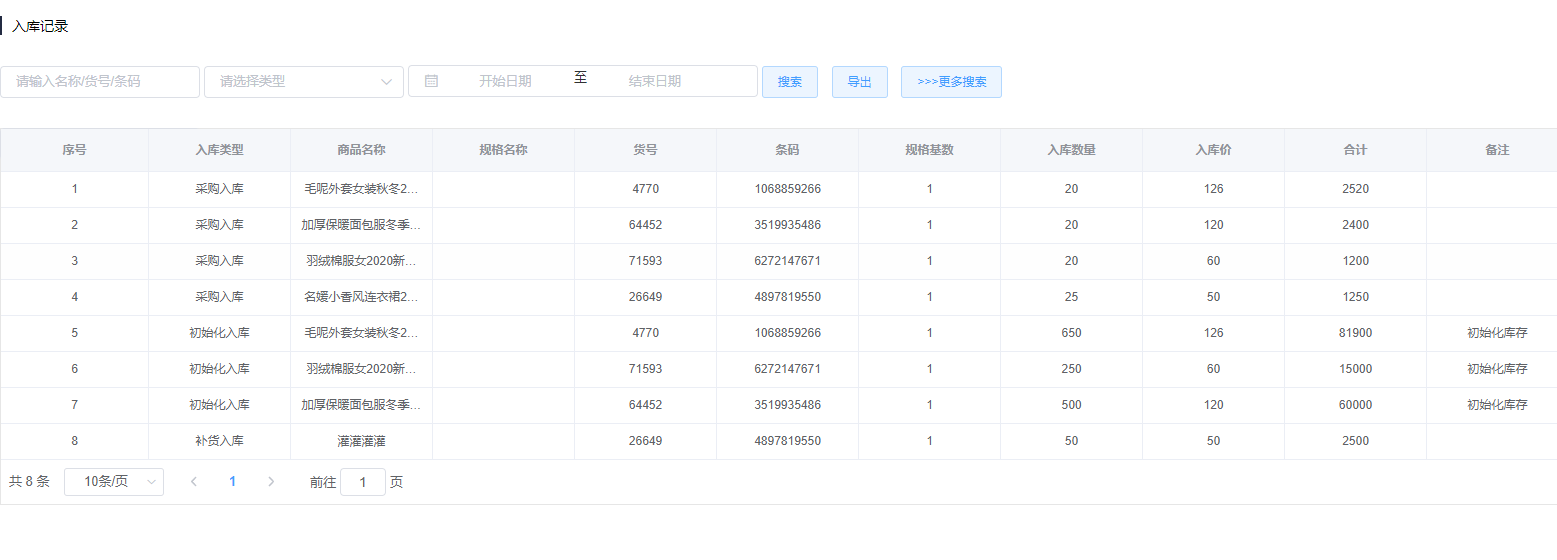Click the 开始日期 start date field
This screenshot has width=1557, height=560.
tap(505, 81)
